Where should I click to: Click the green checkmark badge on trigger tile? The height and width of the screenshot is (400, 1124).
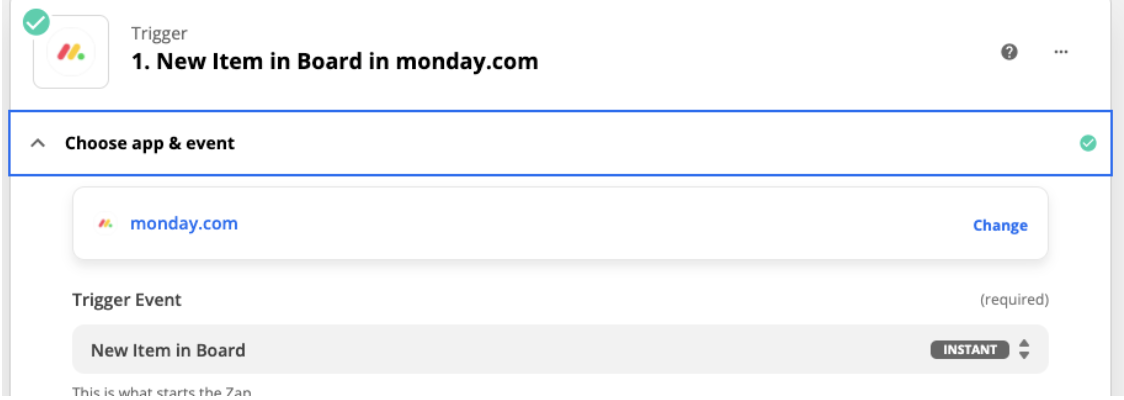tap(36, 22)
